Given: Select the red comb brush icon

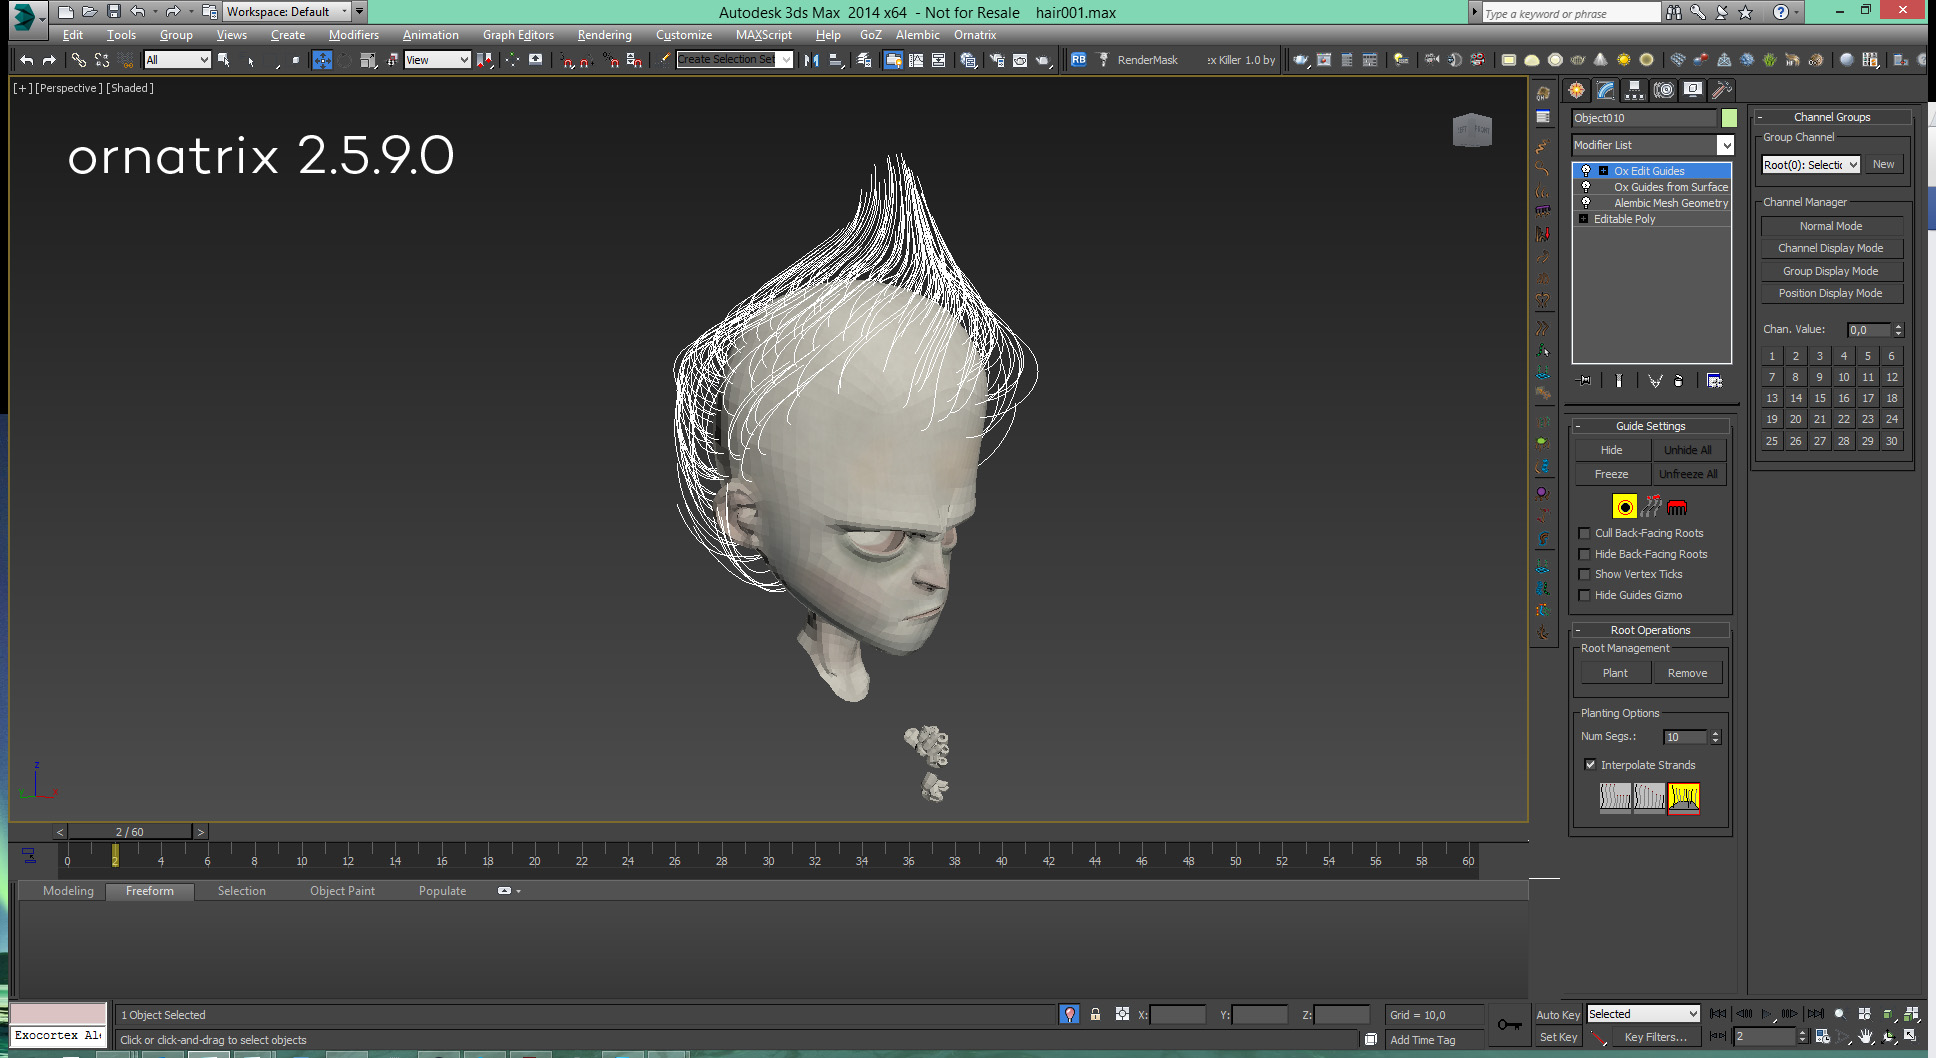Looking at the screenshot, I should coord(1677,507).
